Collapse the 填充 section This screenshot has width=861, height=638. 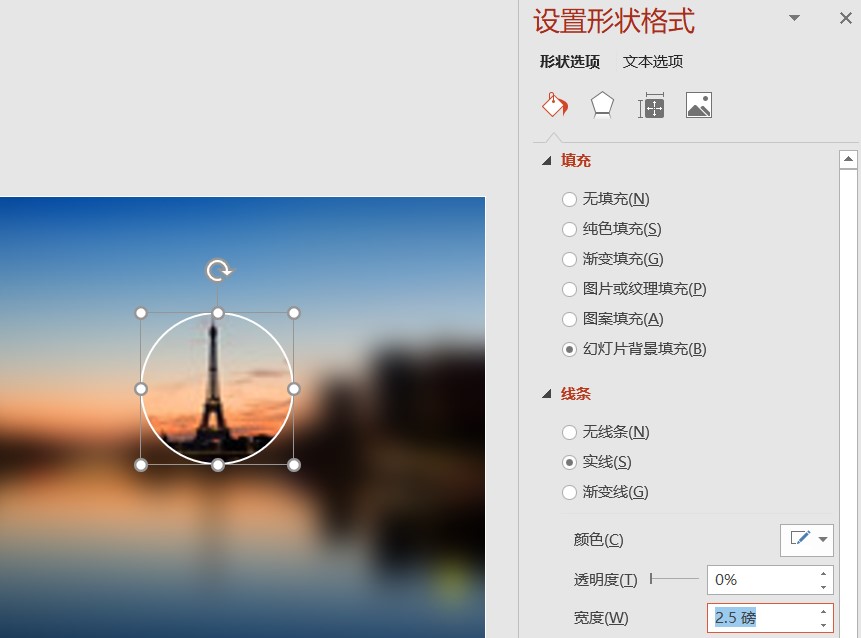pyautogui.click(x=546, y=161)
